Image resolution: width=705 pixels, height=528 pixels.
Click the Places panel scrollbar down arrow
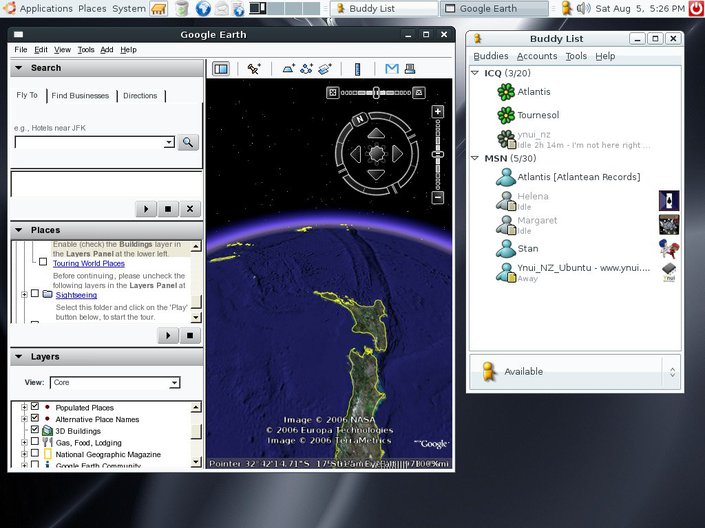196,318
